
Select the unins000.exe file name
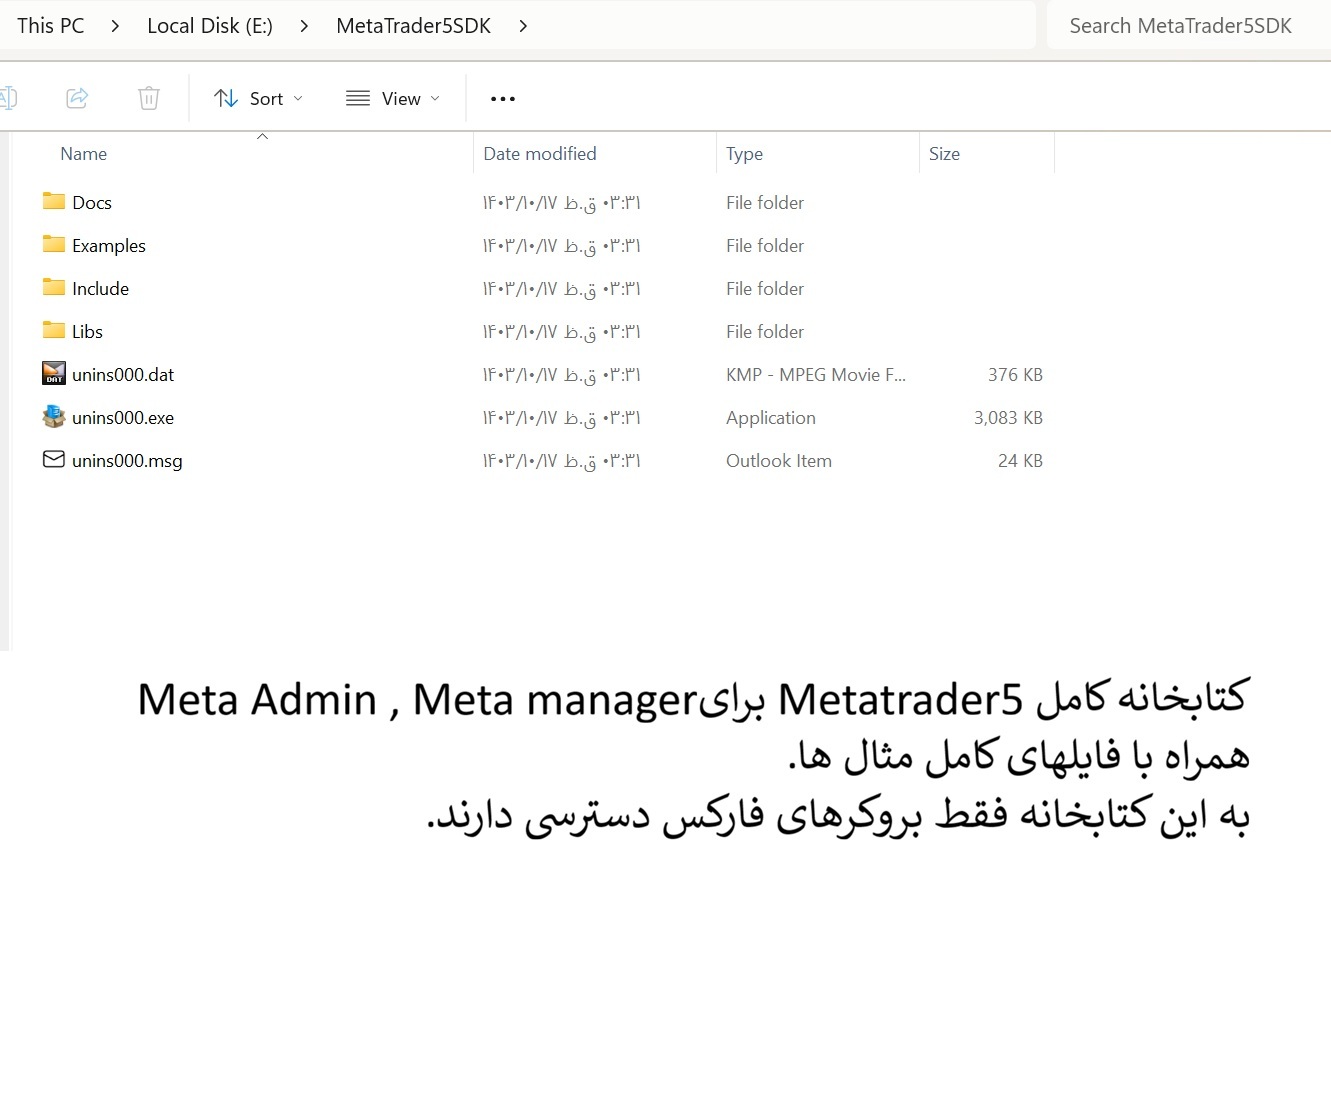click(123, 417)
